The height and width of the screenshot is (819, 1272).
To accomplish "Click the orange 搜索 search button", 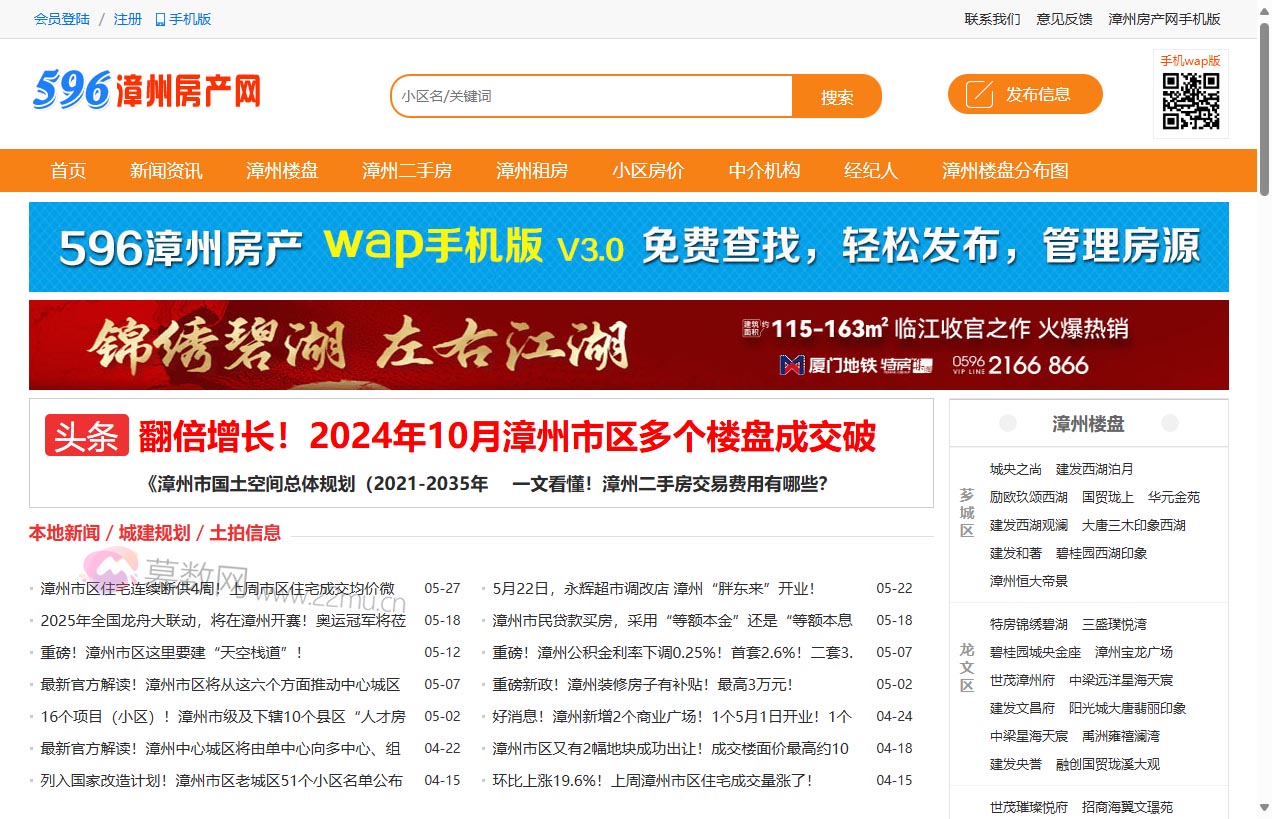I will click(837, 96).
